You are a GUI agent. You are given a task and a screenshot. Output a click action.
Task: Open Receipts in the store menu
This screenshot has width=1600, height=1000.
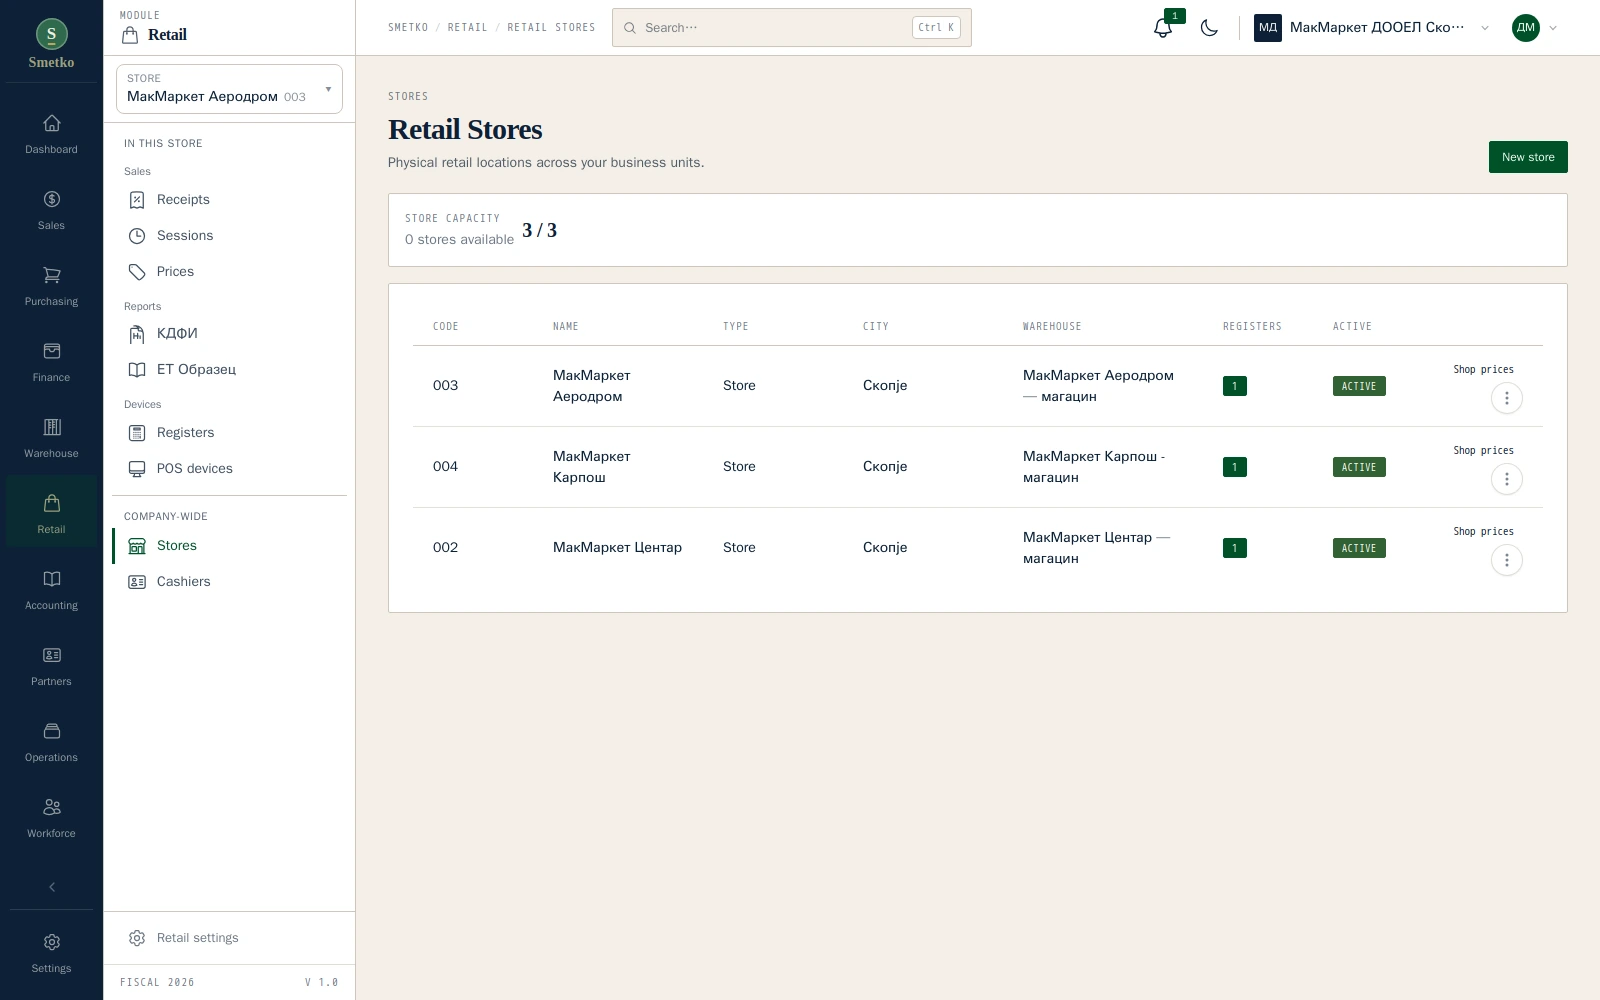[x=229, y=200]
